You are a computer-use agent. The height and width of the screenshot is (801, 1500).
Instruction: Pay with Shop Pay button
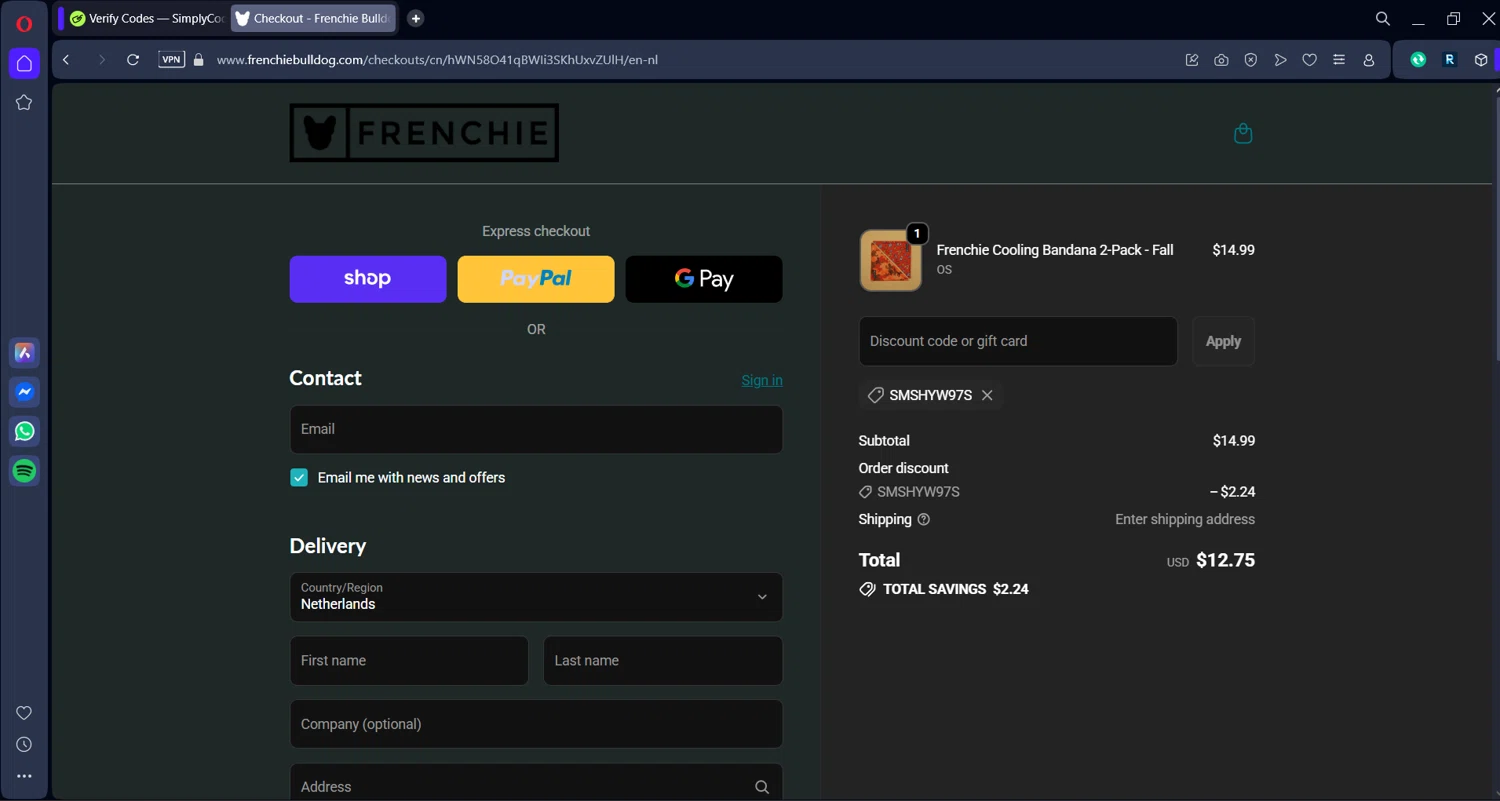[368, 279]
